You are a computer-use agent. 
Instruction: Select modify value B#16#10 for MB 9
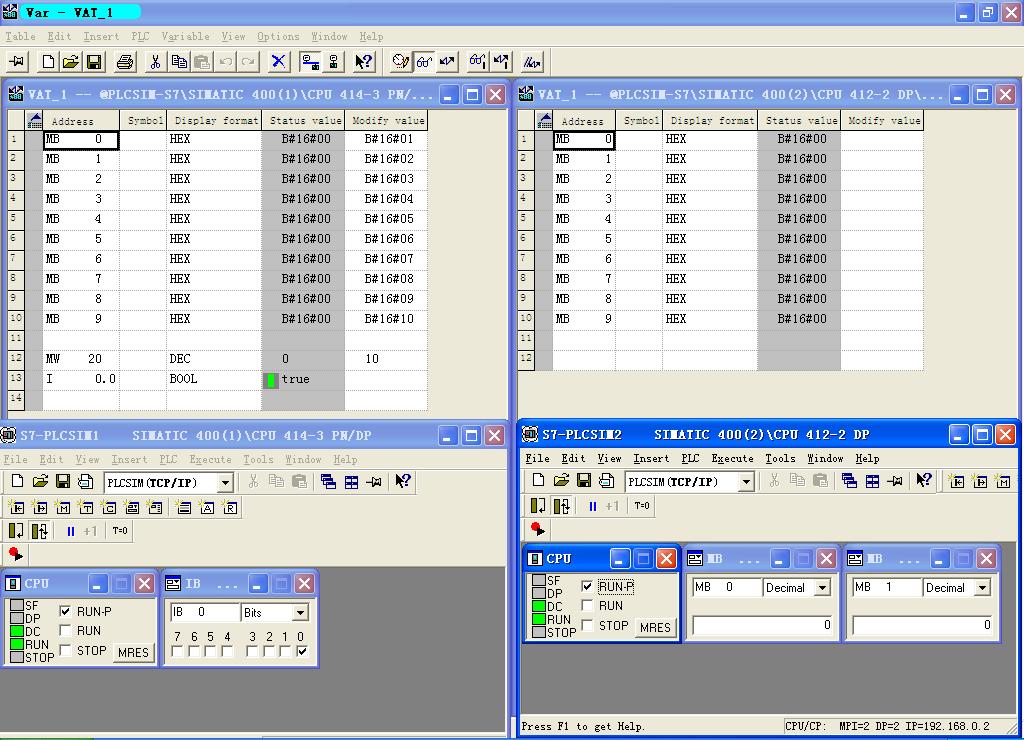point(387,319)
